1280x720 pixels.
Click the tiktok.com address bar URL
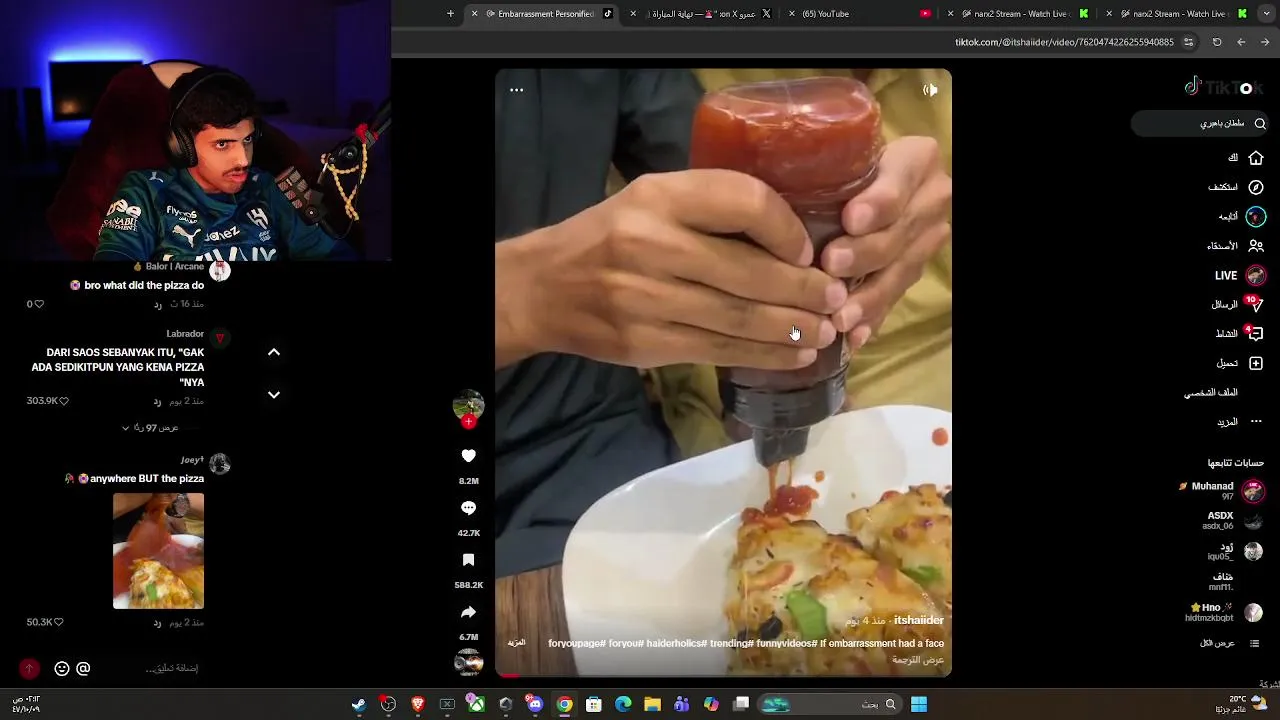(1064, 42)
